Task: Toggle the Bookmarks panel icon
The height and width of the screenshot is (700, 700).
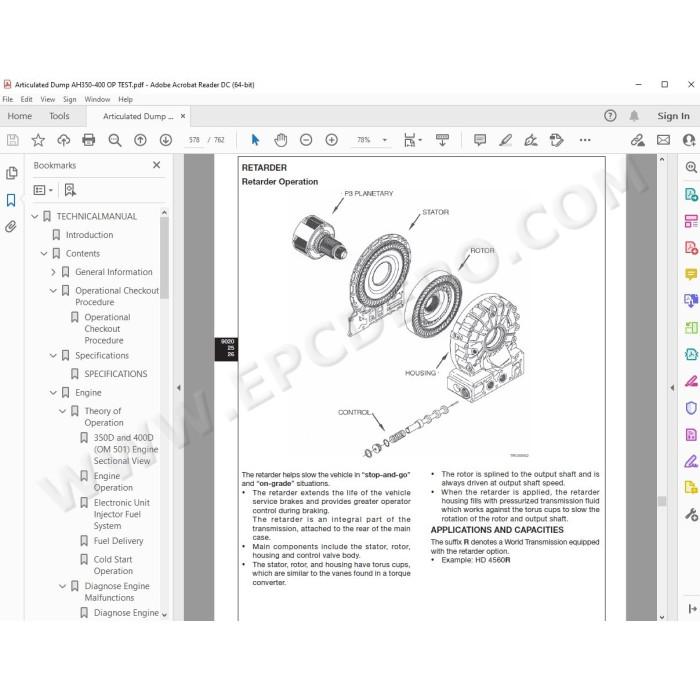Action: tap(11, 200)
